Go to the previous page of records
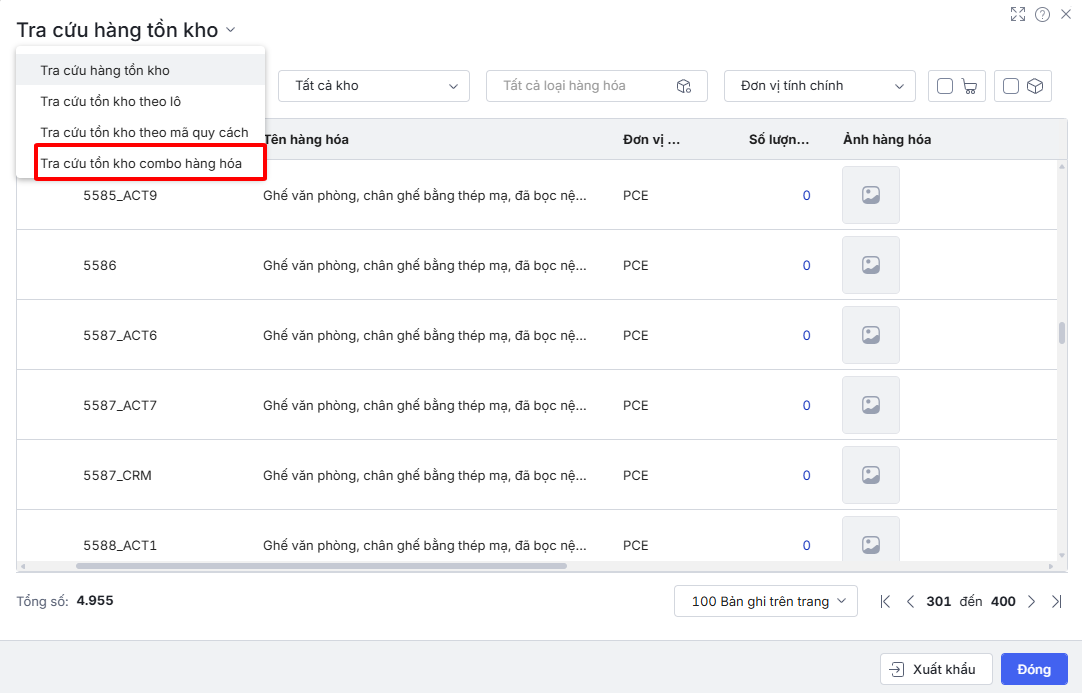This screenshot has height=693, width=1082. [x=910, y=601]
